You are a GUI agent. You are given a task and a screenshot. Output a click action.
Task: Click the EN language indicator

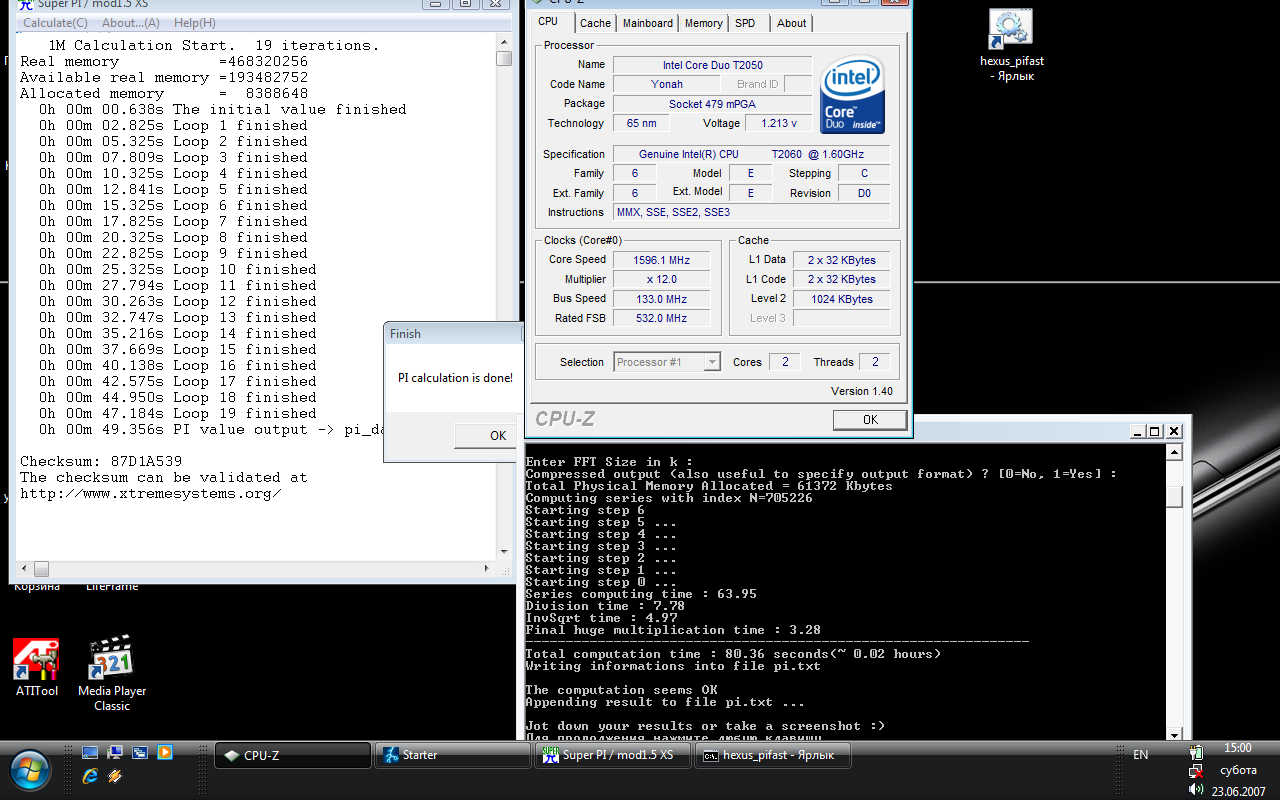(x=1140, y=755)
